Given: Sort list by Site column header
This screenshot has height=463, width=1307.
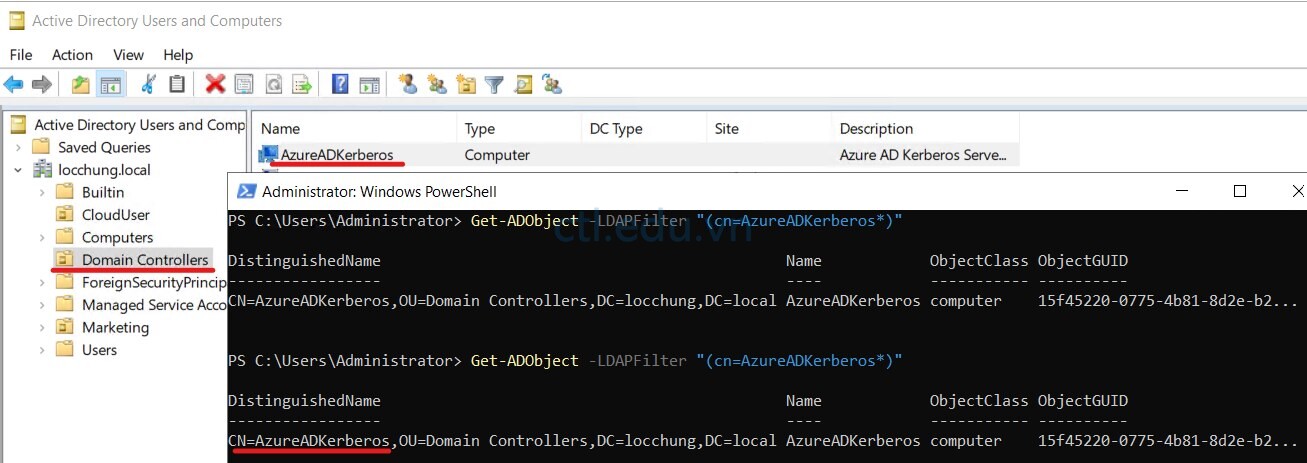Looking at the screenshot, I should 768,129.
